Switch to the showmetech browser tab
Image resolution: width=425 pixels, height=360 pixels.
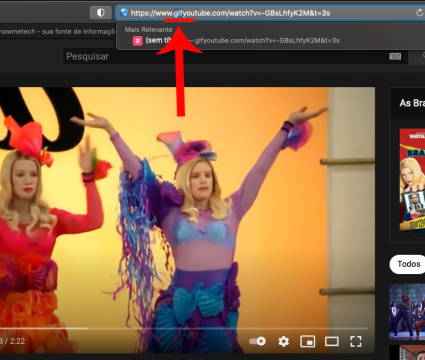[57, 31]
